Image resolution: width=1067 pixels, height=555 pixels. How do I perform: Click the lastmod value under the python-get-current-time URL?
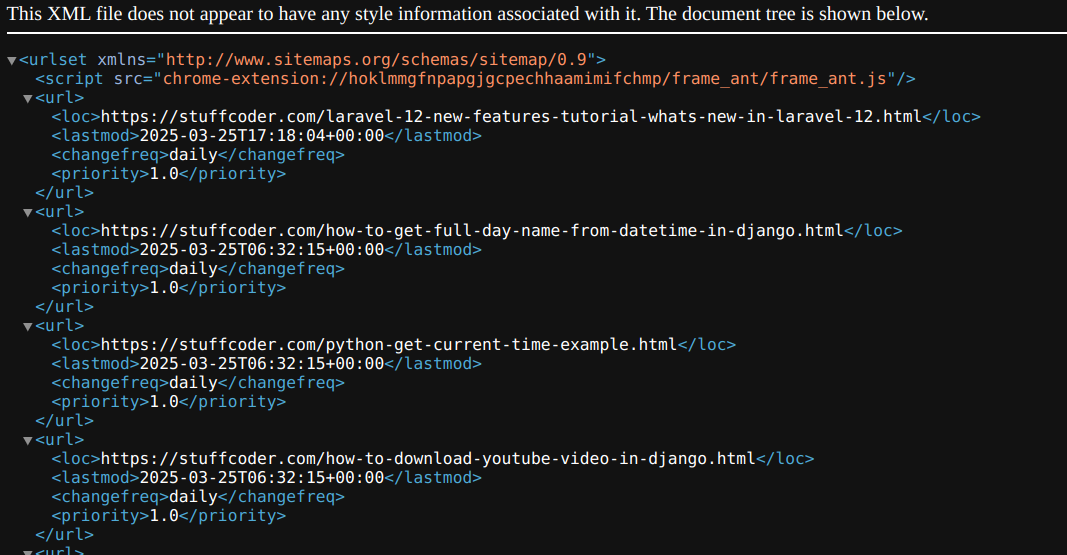(x=262, y=363)
